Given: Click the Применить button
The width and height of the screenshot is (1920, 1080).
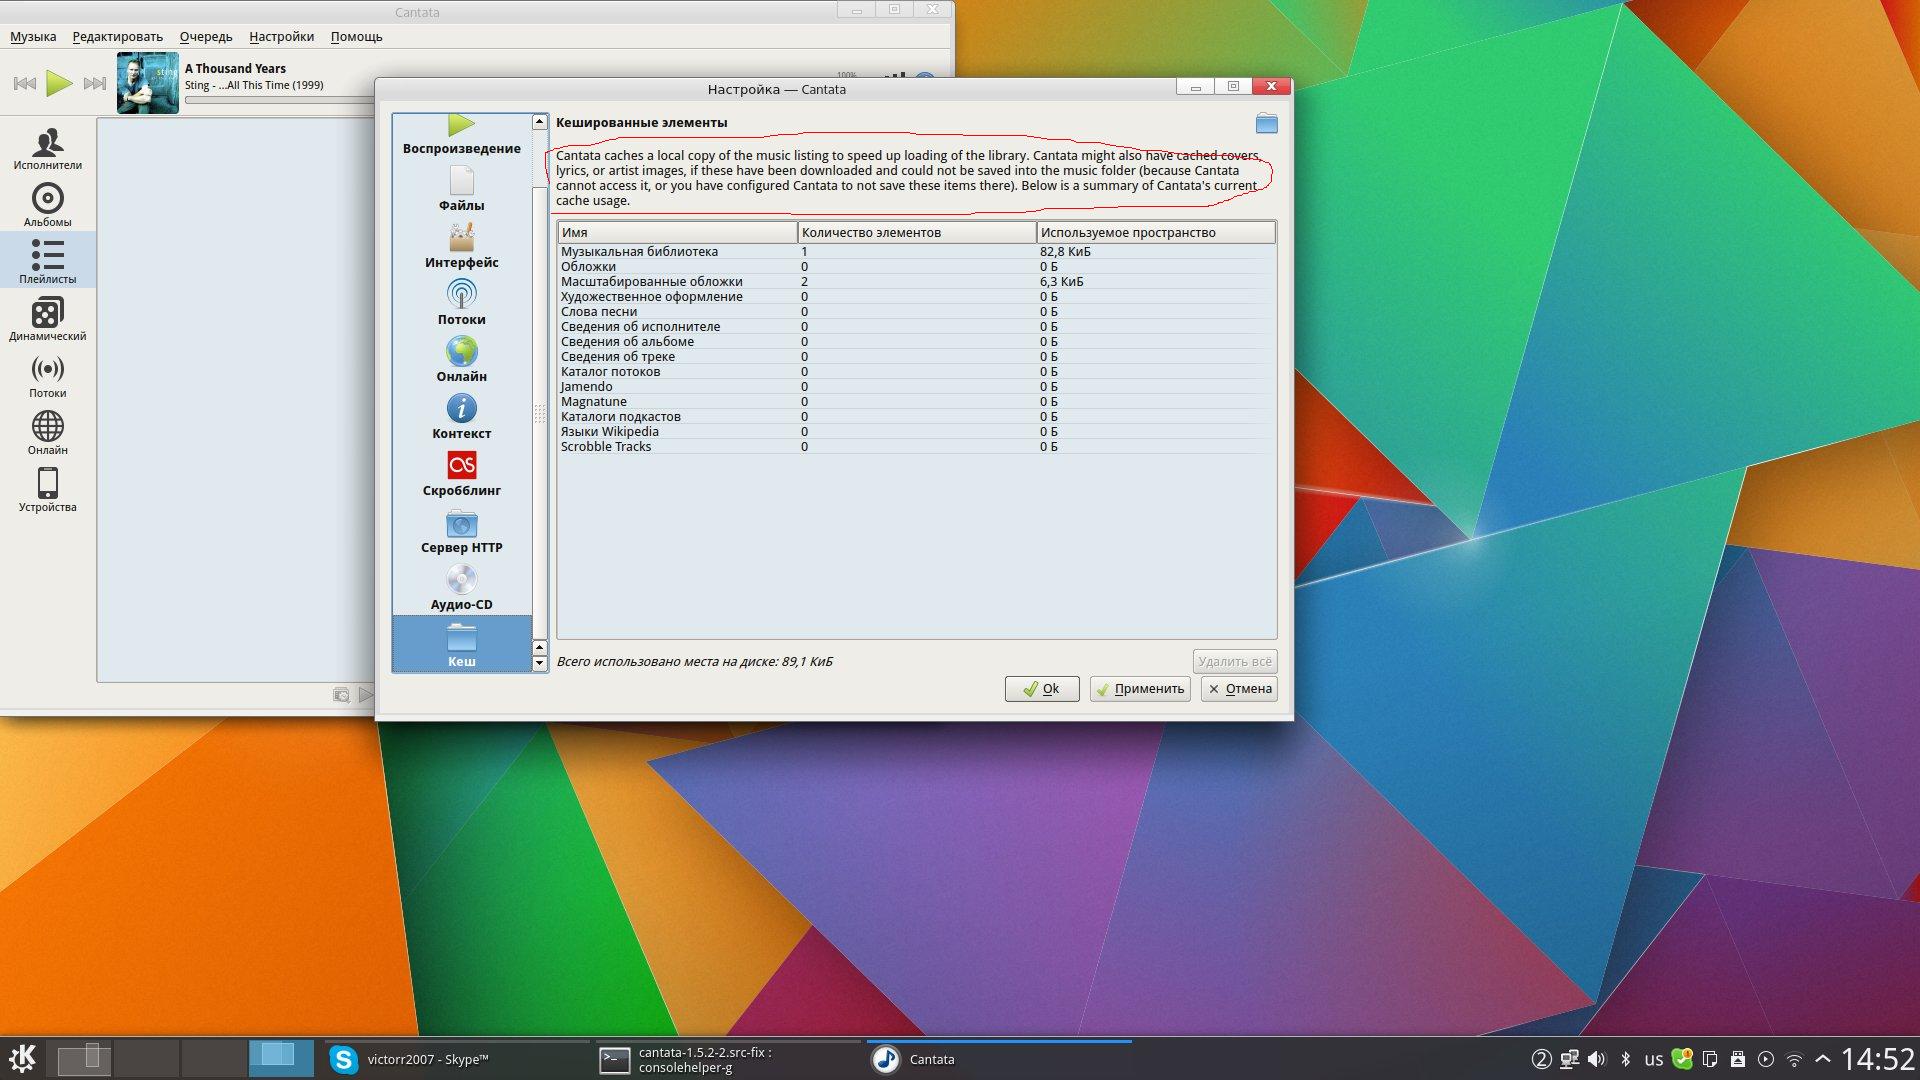Looking at the screenshot, I should (x=1139, y=689).
